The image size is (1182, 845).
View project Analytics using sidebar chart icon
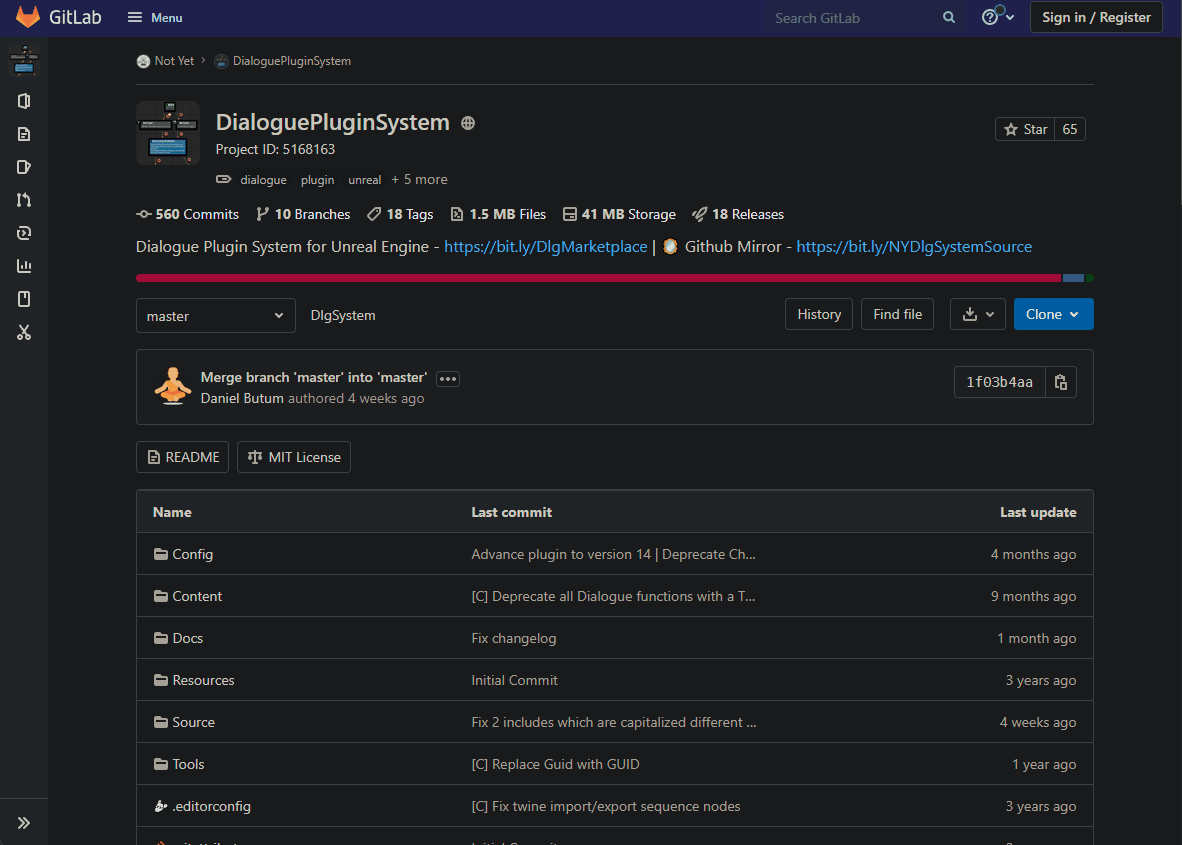click(24, 265)
